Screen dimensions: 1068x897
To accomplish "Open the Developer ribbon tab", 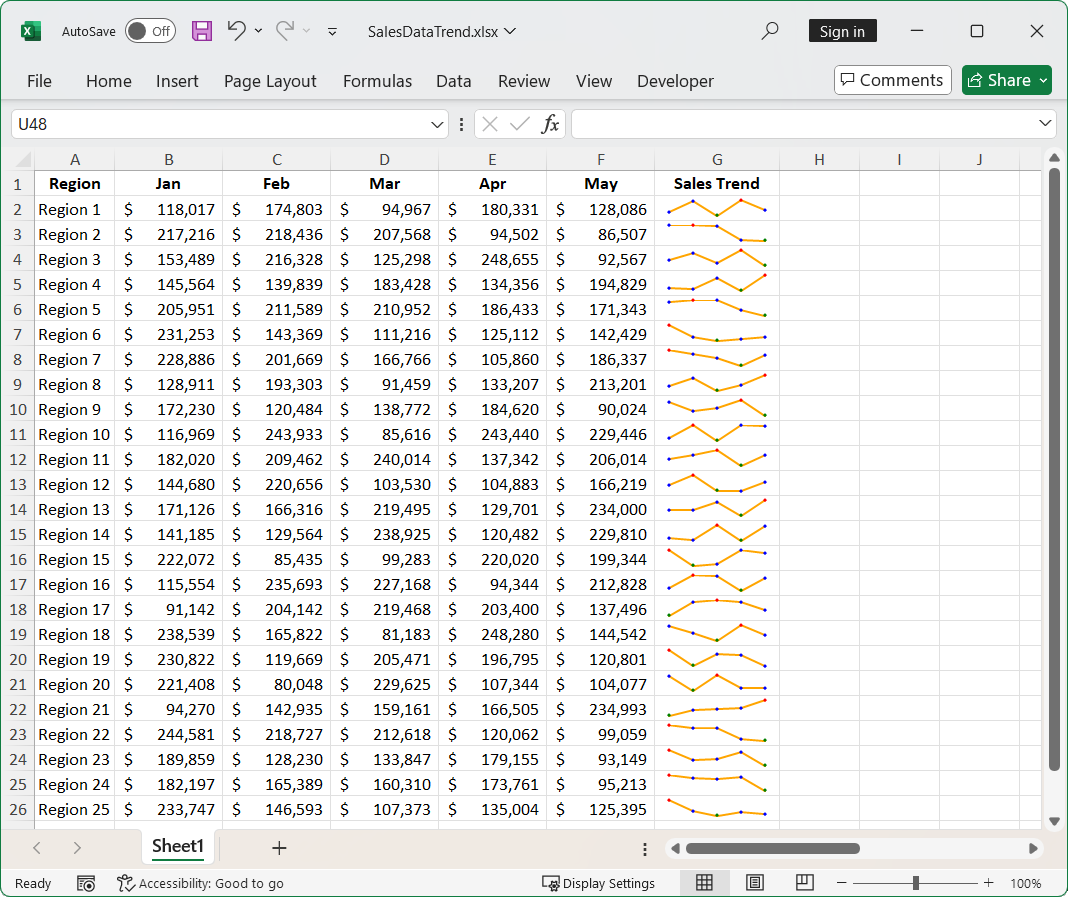I will (x=675, y=81).
